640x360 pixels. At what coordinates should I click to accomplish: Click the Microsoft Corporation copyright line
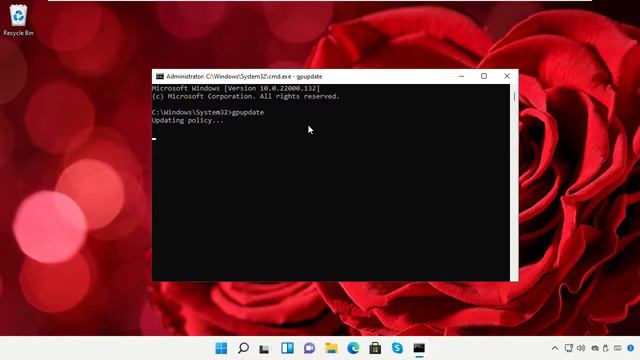click(246, 96)
